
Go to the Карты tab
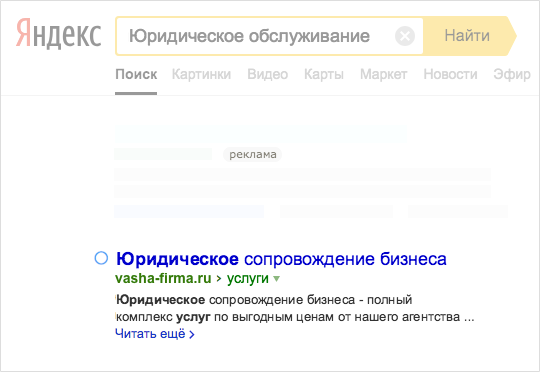(324, 74)
